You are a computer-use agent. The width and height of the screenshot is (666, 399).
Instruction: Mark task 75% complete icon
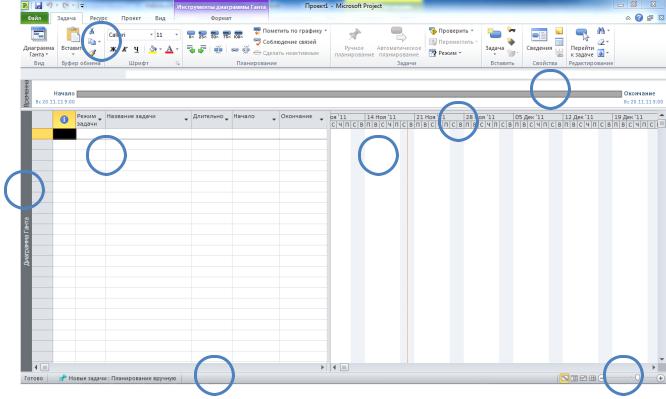tap(226, 35)
